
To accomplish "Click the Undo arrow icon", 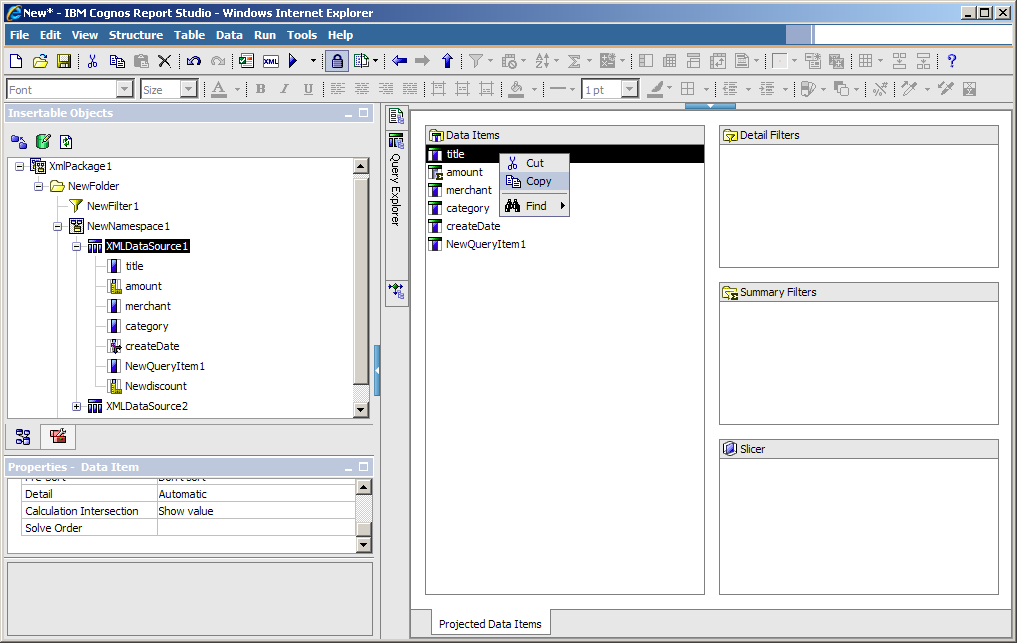I will [x=193, y=61].
